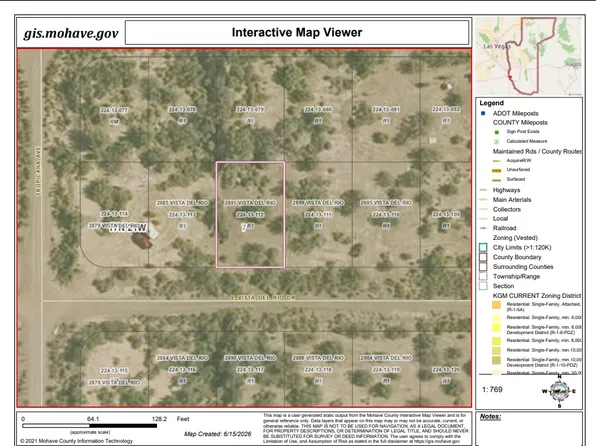Click parcel label 224-13-117
The image size is (596, 446).
click(x=250, y=370)
